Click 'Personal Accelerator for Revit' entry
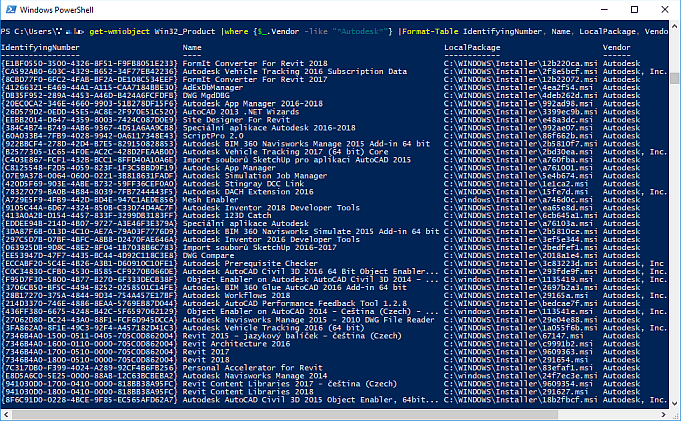The image size is (681, 421). click(x=252, y=368)
